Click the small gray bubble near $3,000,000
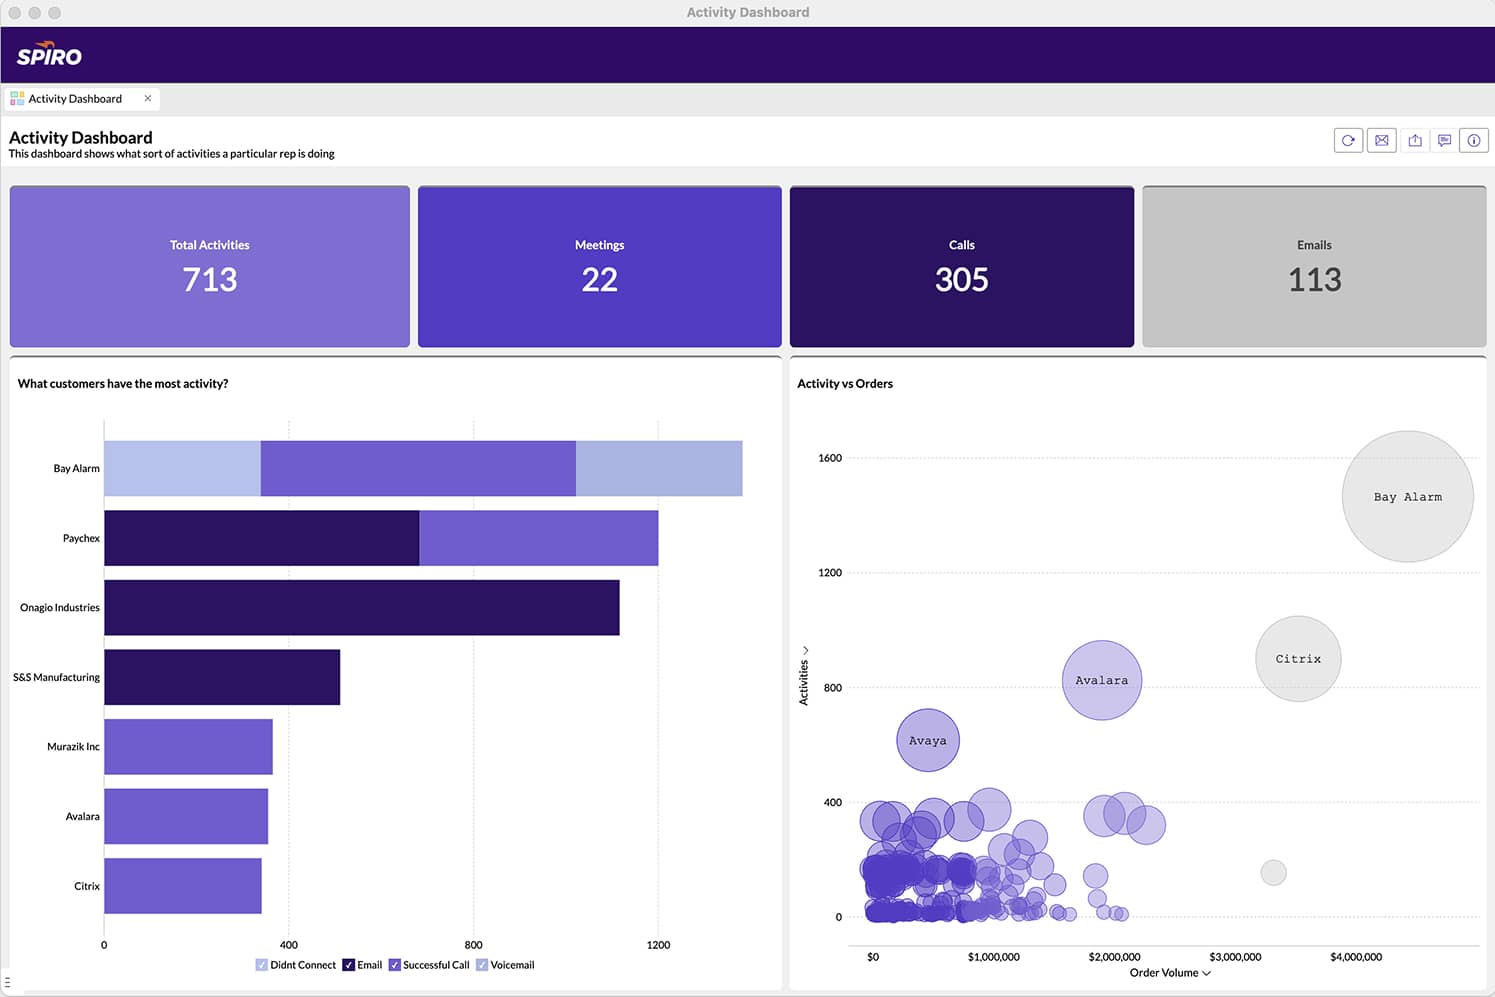Screen dimensions: 1495x997 click(1273, 872)
